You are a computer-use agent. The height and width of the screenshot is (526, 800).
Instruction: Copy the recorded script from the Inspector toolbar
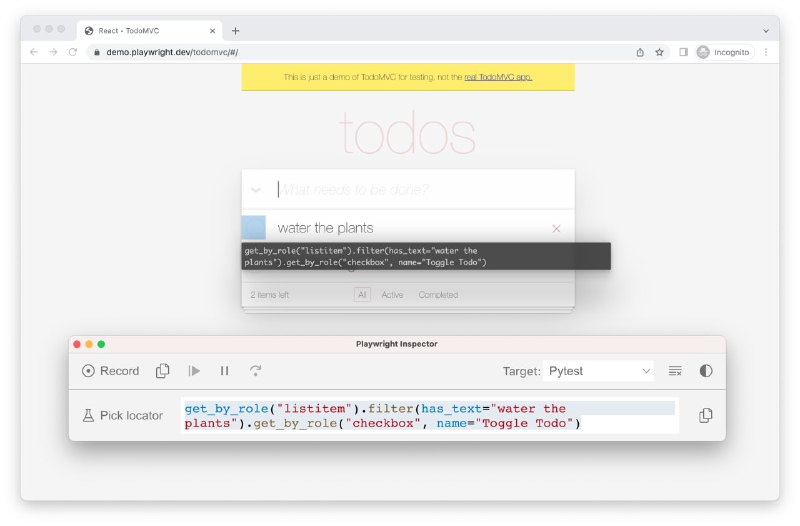(x=162, y=371)
